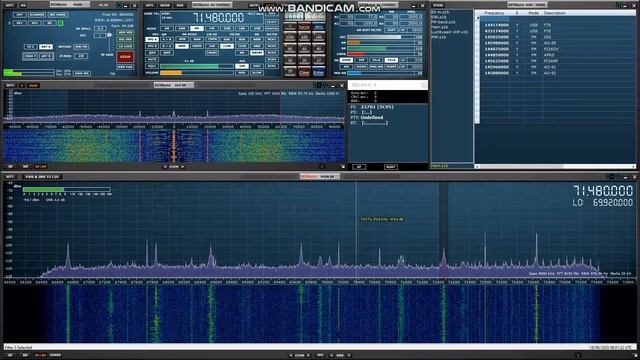Select the ANT A antenna input
The height and width of the screenshot is (360, 640).
point(46,47)
